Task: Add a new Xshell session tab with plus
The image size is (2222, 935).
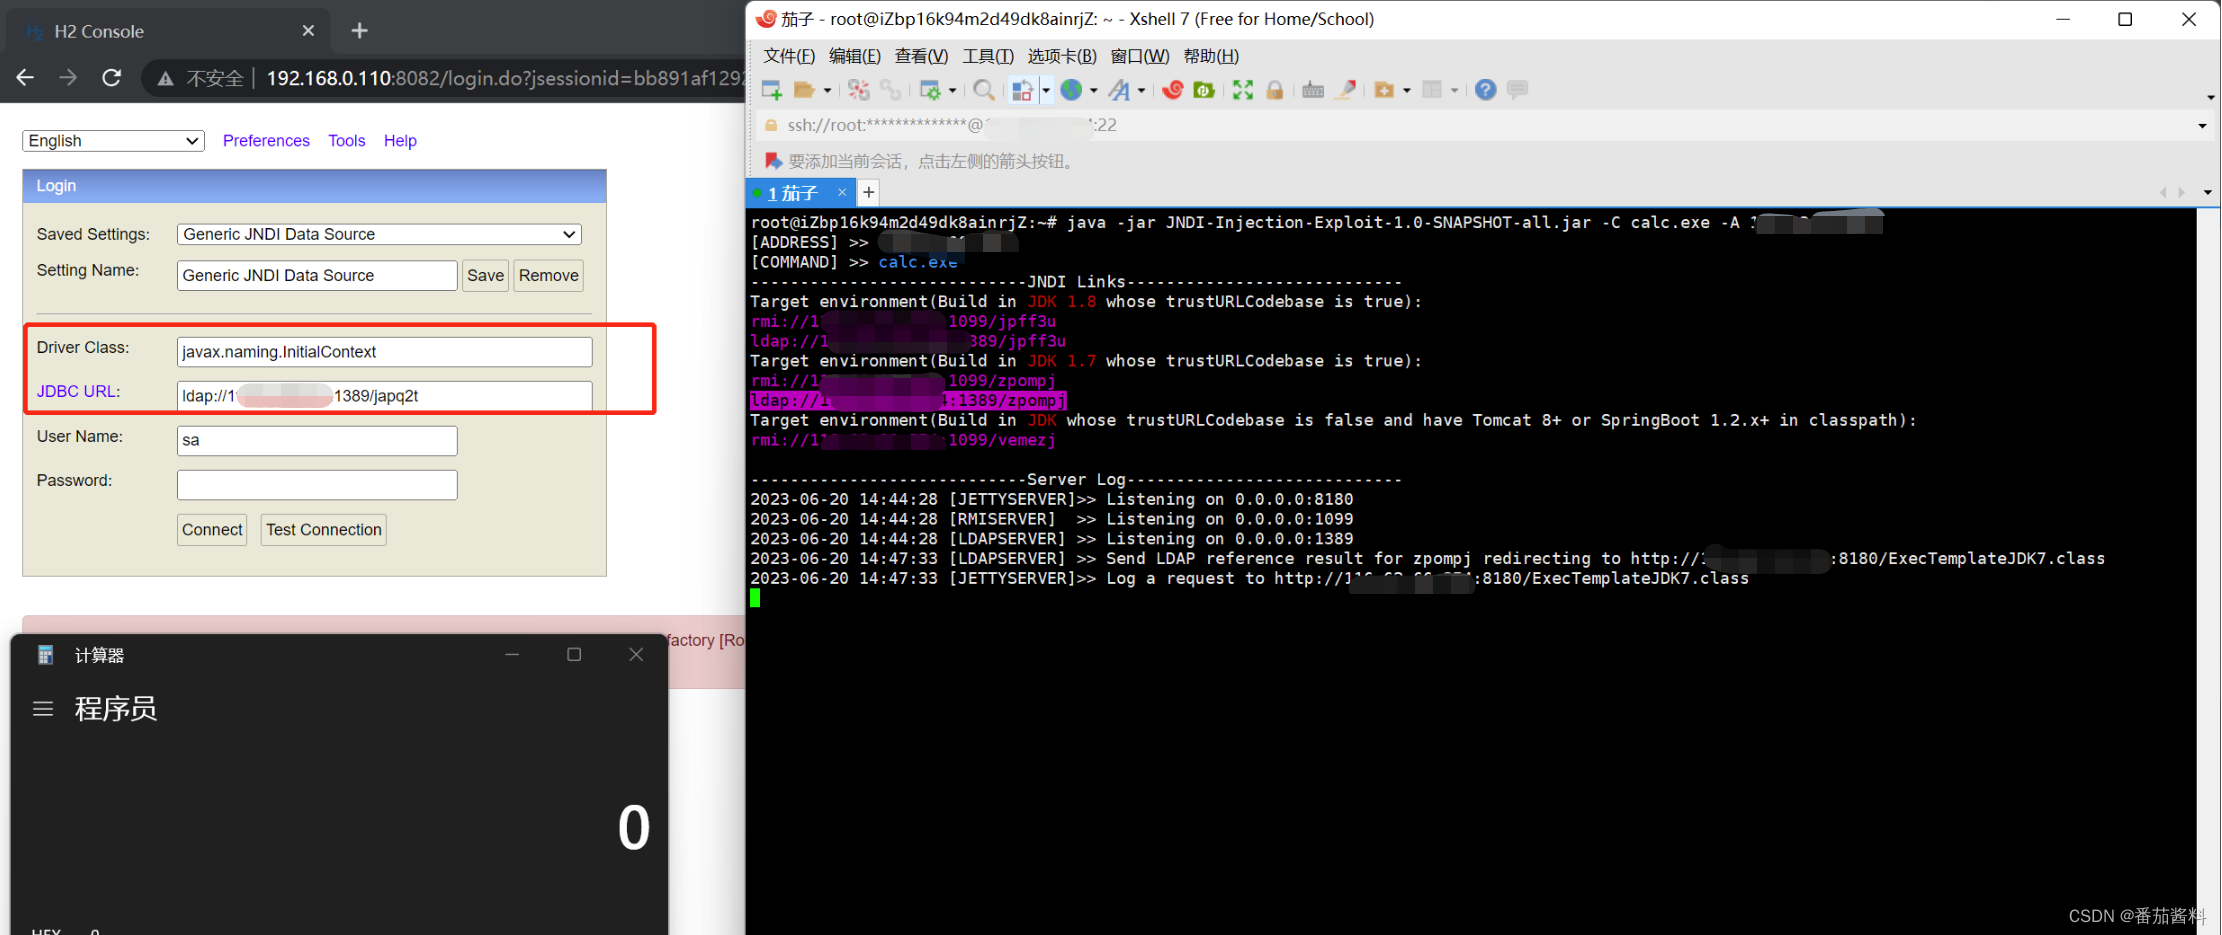Action: (x=869, y=192)
